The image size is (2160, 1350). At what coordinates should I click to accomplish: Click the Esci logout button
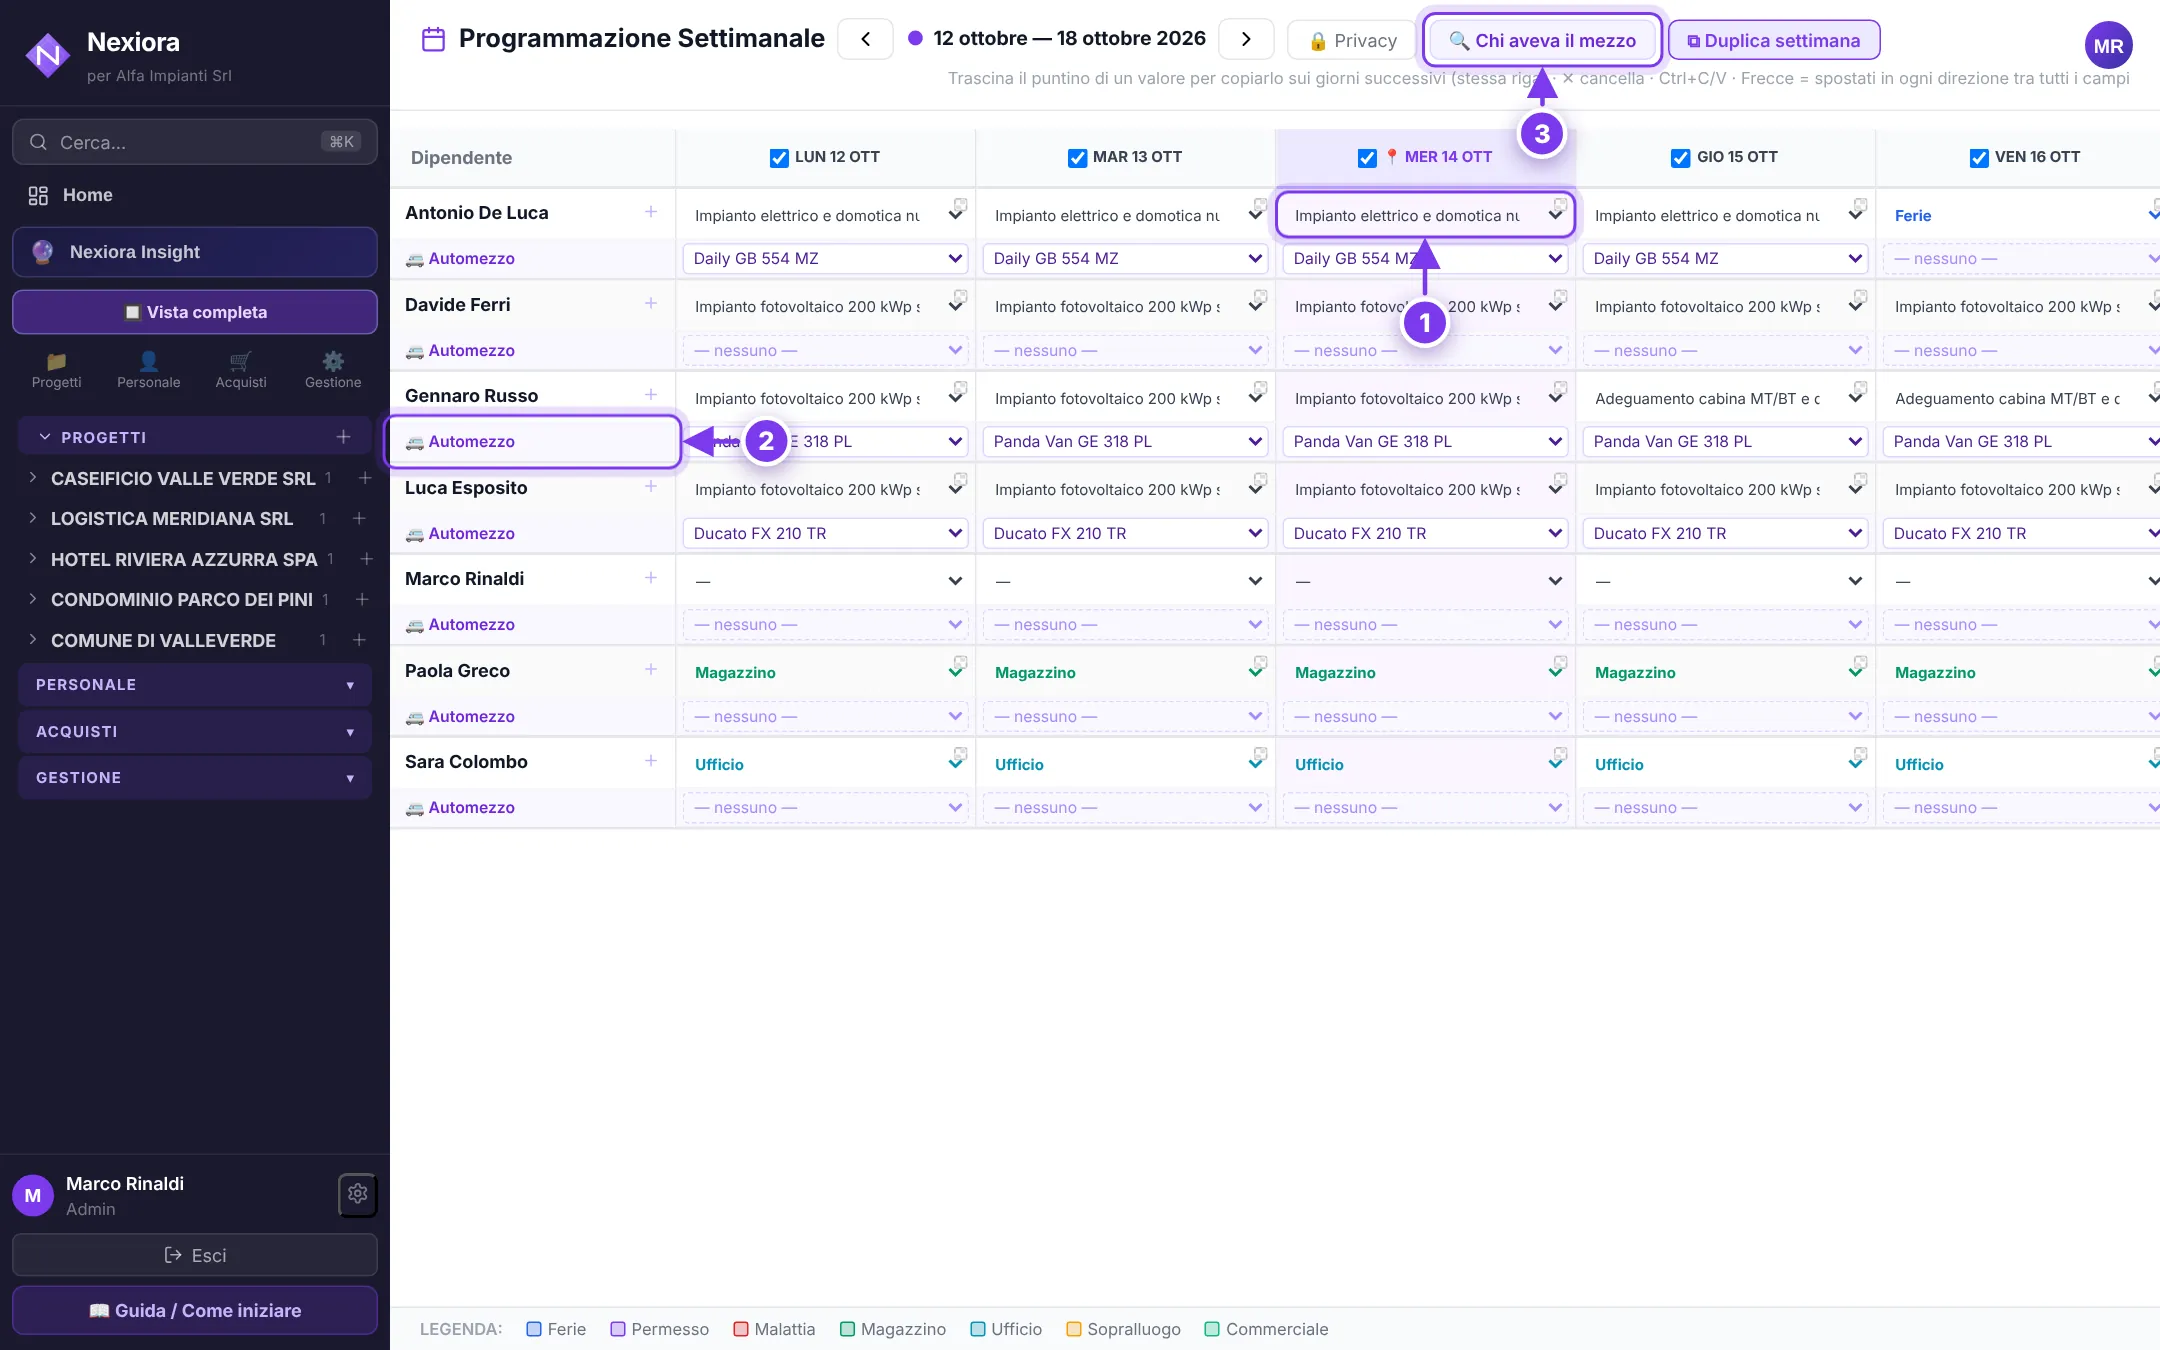click(x=195, y=1255)
